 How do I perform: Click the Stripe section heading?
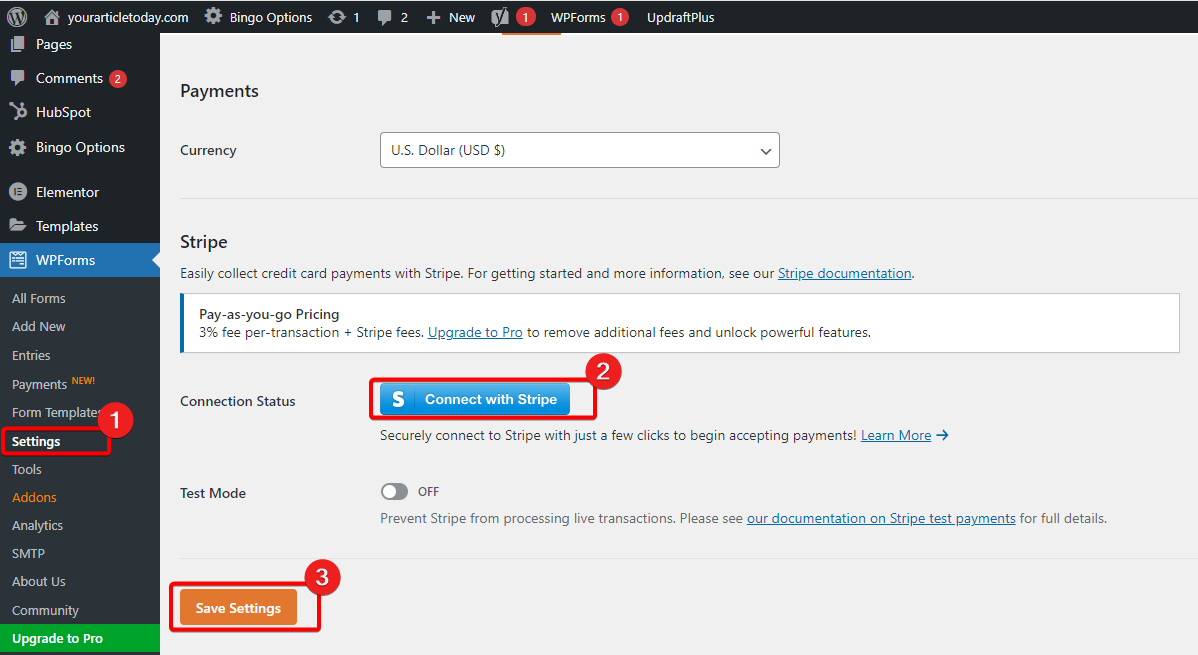pyautogui.click(x=203, y=242)
